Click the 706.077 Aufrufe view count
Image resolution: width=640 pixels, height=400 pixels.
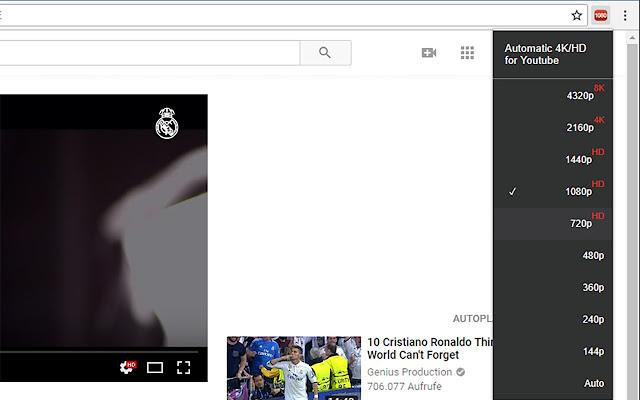pyautogui.click(x=404, y=386)
